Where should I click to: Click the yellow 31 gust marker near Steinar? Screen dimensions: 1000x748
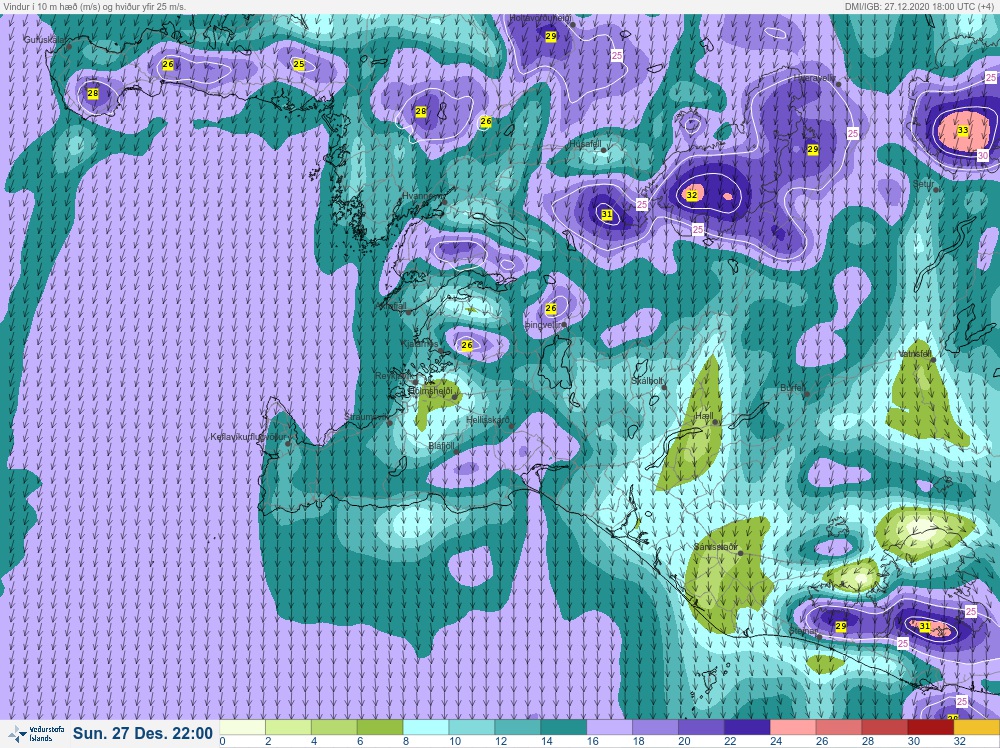click(925, 627)
